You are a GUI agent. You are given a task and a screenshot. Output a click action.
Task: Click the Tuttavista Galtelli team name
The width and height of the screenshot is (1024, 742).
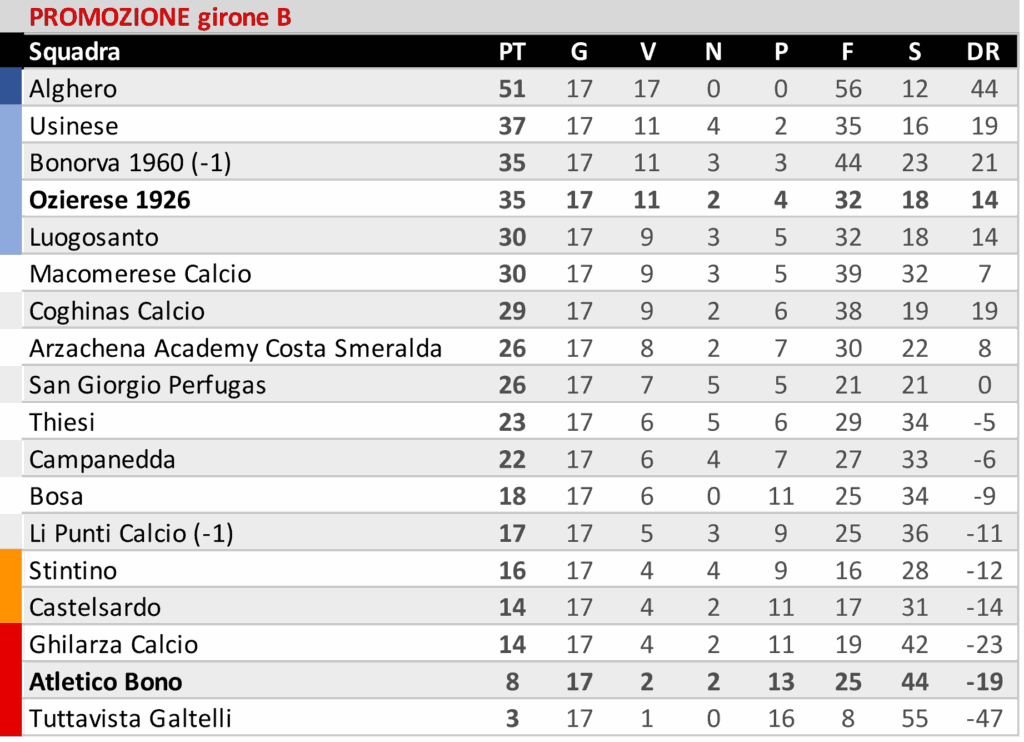pos(131,719)
